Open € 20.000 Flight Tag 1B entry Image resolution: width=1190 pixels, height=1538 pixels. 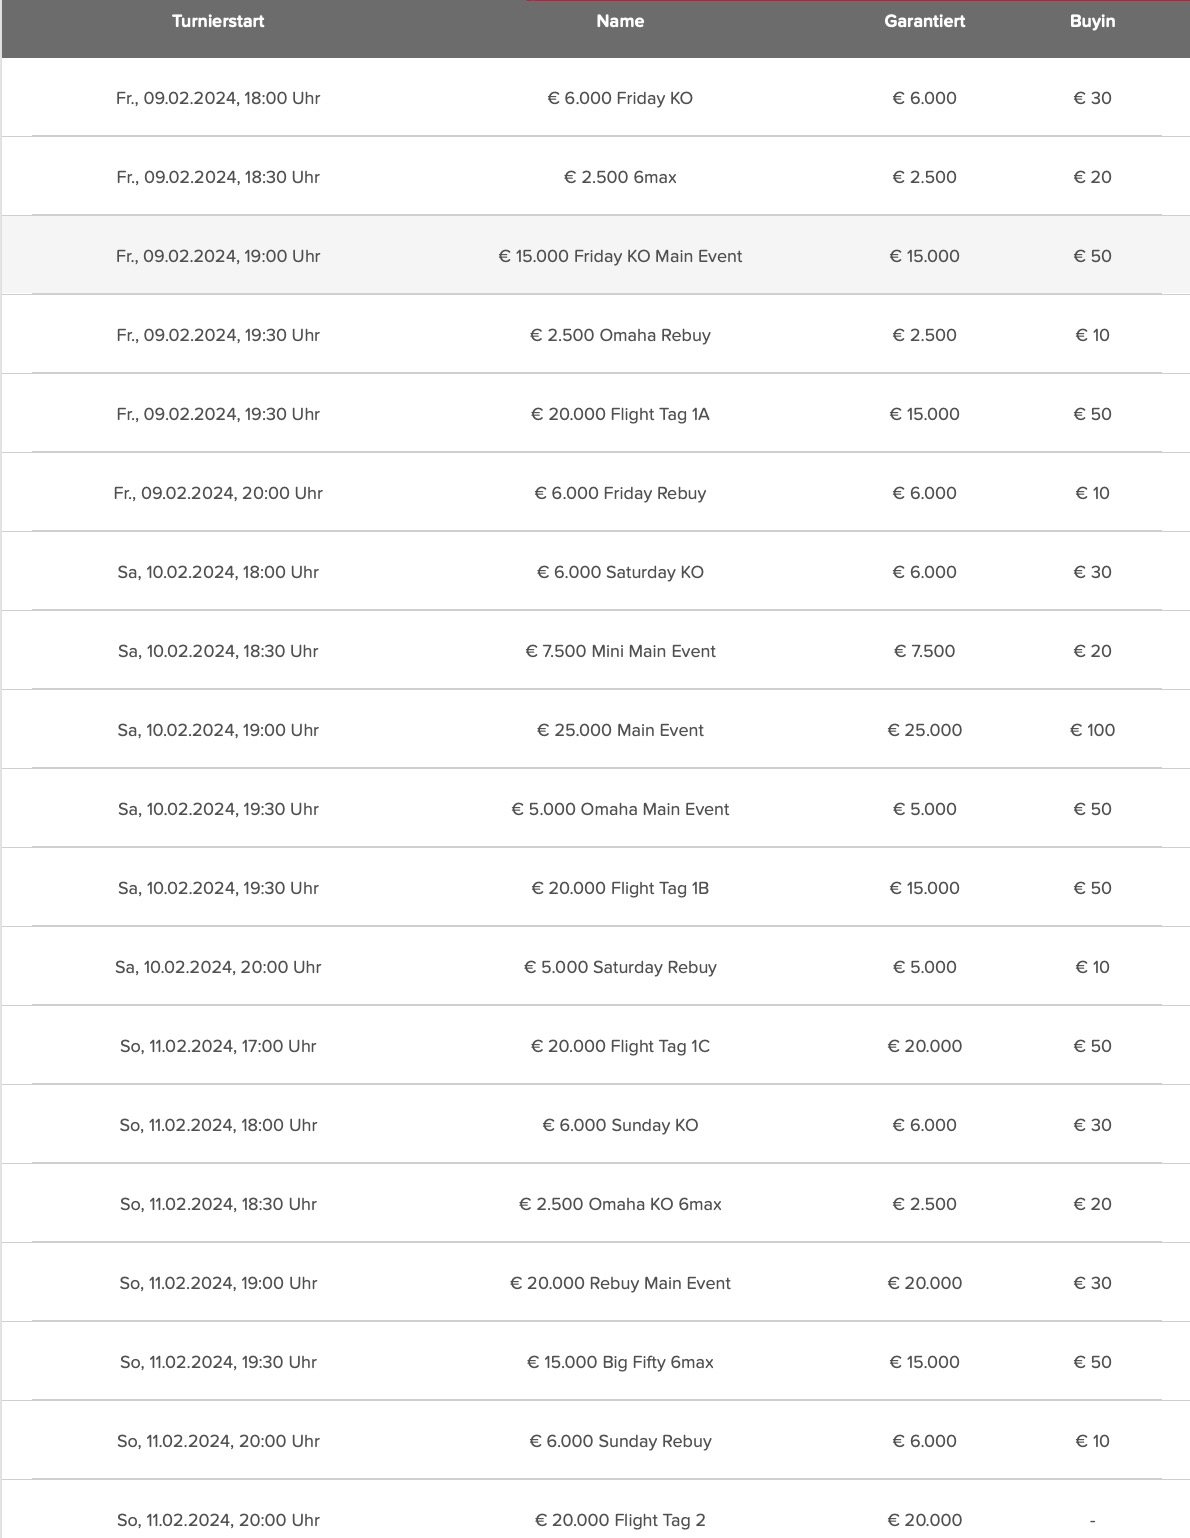tap(620, 888)
